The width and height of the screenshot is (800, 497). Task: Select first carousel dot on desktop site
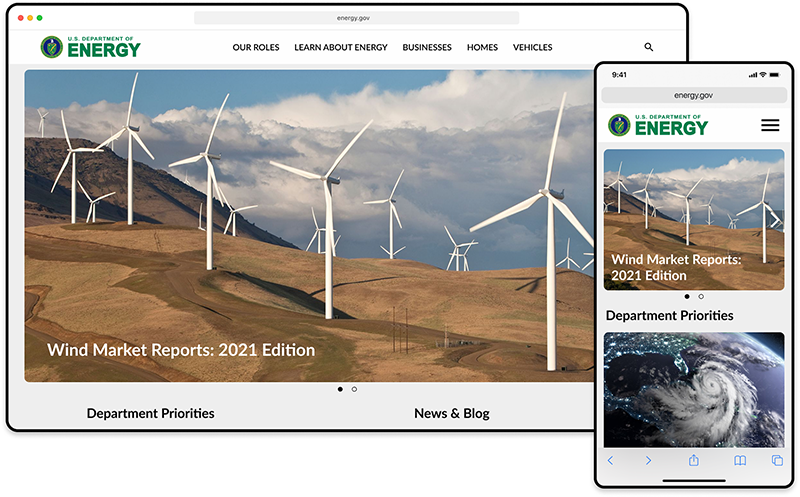[340, 389]
